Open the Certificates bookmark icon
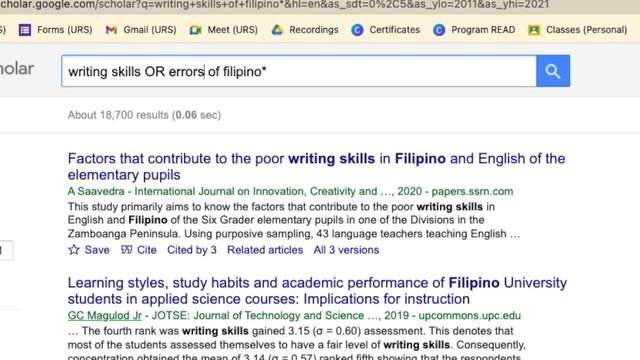The height and width of the screenshot is (360, 640). tap(357, 30)
